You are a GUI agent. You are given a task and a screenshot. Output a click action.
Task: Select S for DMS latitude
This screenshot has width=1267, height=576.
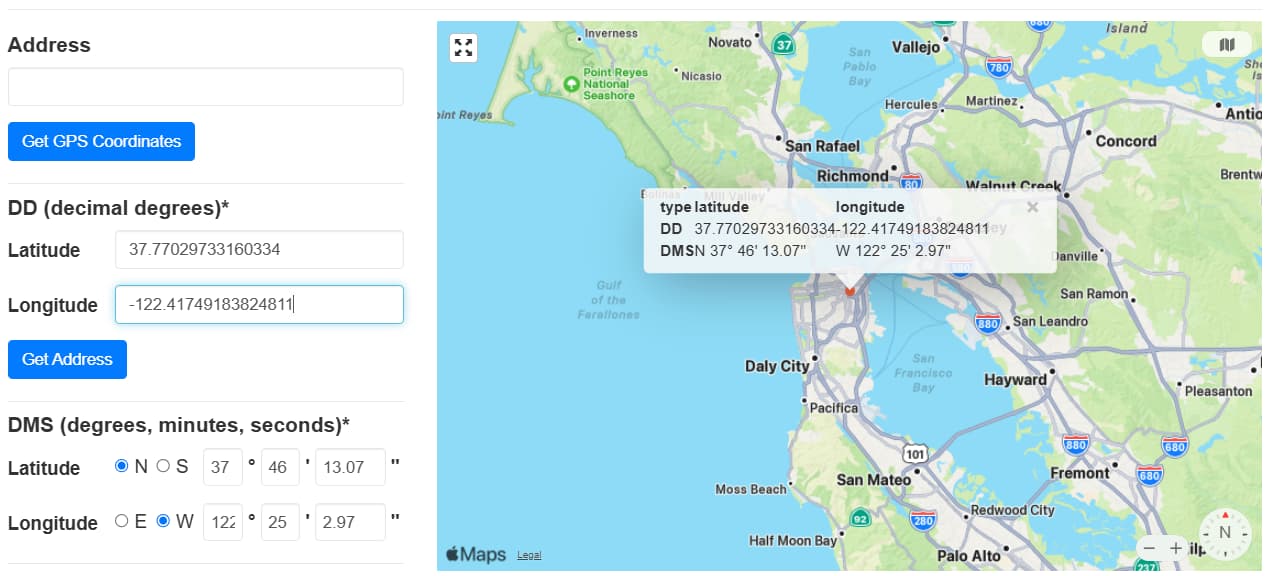click(163, 466)
